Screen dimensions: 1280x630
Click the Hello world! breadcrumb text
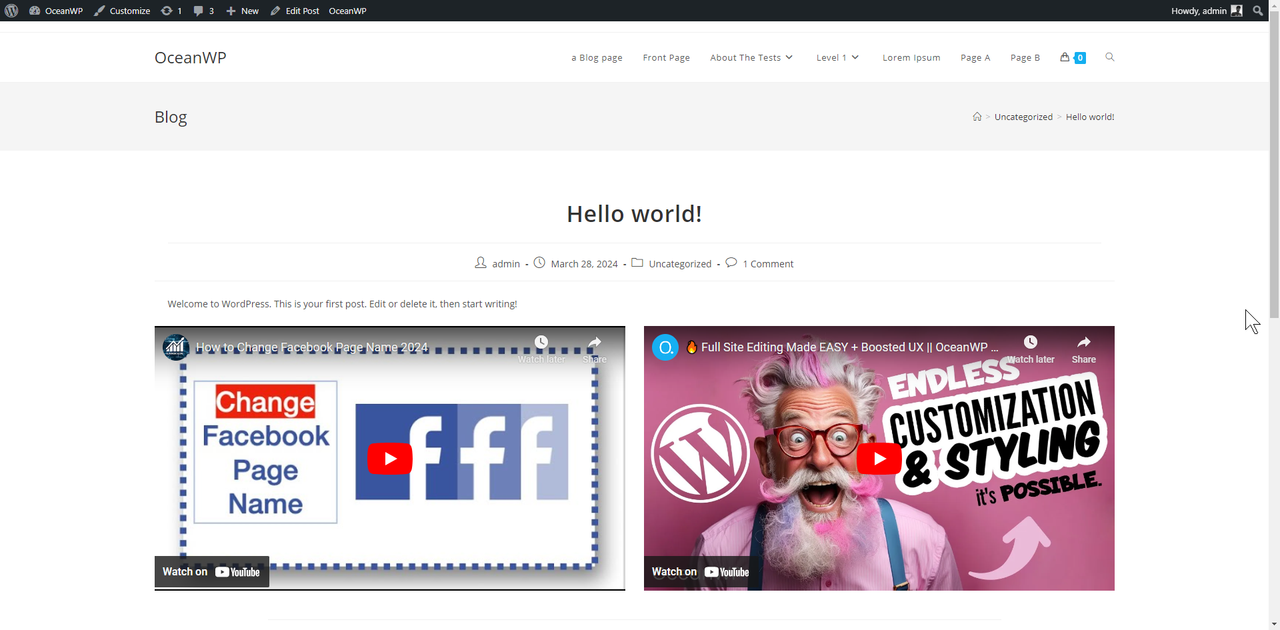point(1090,117)
